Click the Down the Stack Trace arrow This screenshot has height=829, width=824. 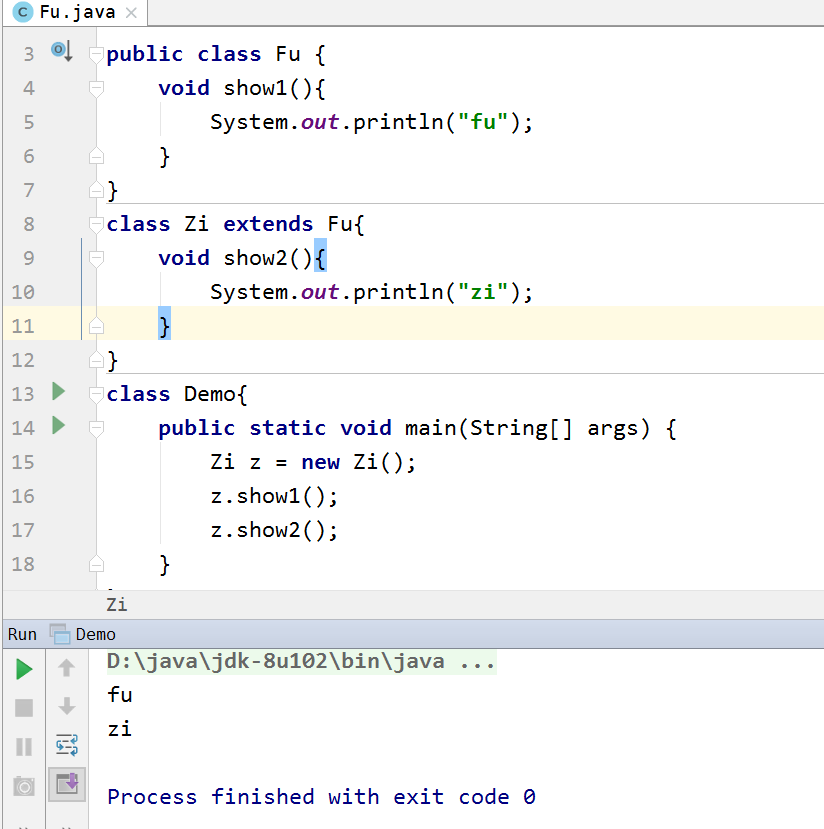coord(67,706)
